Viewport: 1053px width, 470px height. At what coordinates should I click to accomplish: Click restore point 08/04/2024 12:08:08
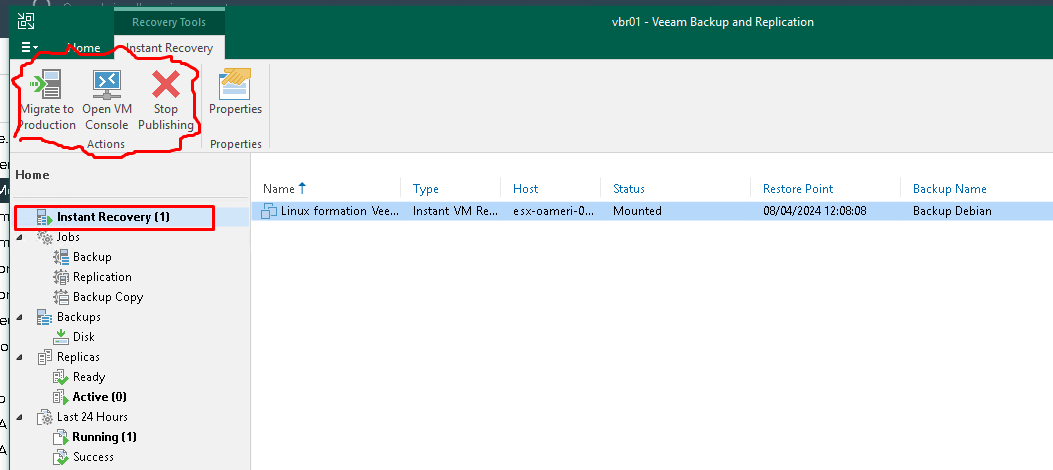tap(815, 211)
